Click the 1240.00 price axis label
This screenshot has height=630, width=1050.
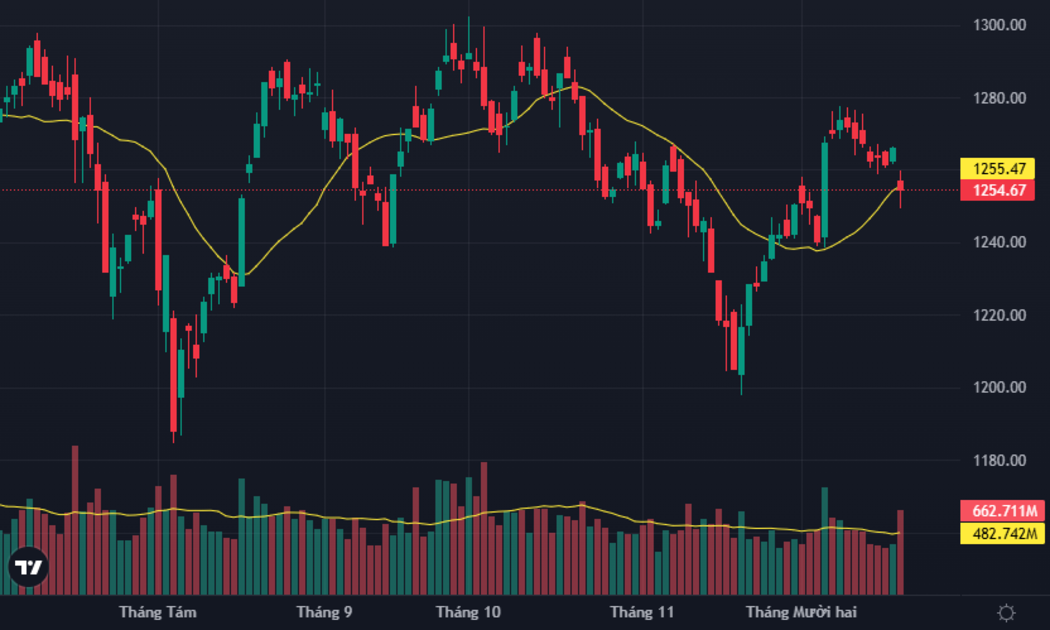tap(999, 242)
